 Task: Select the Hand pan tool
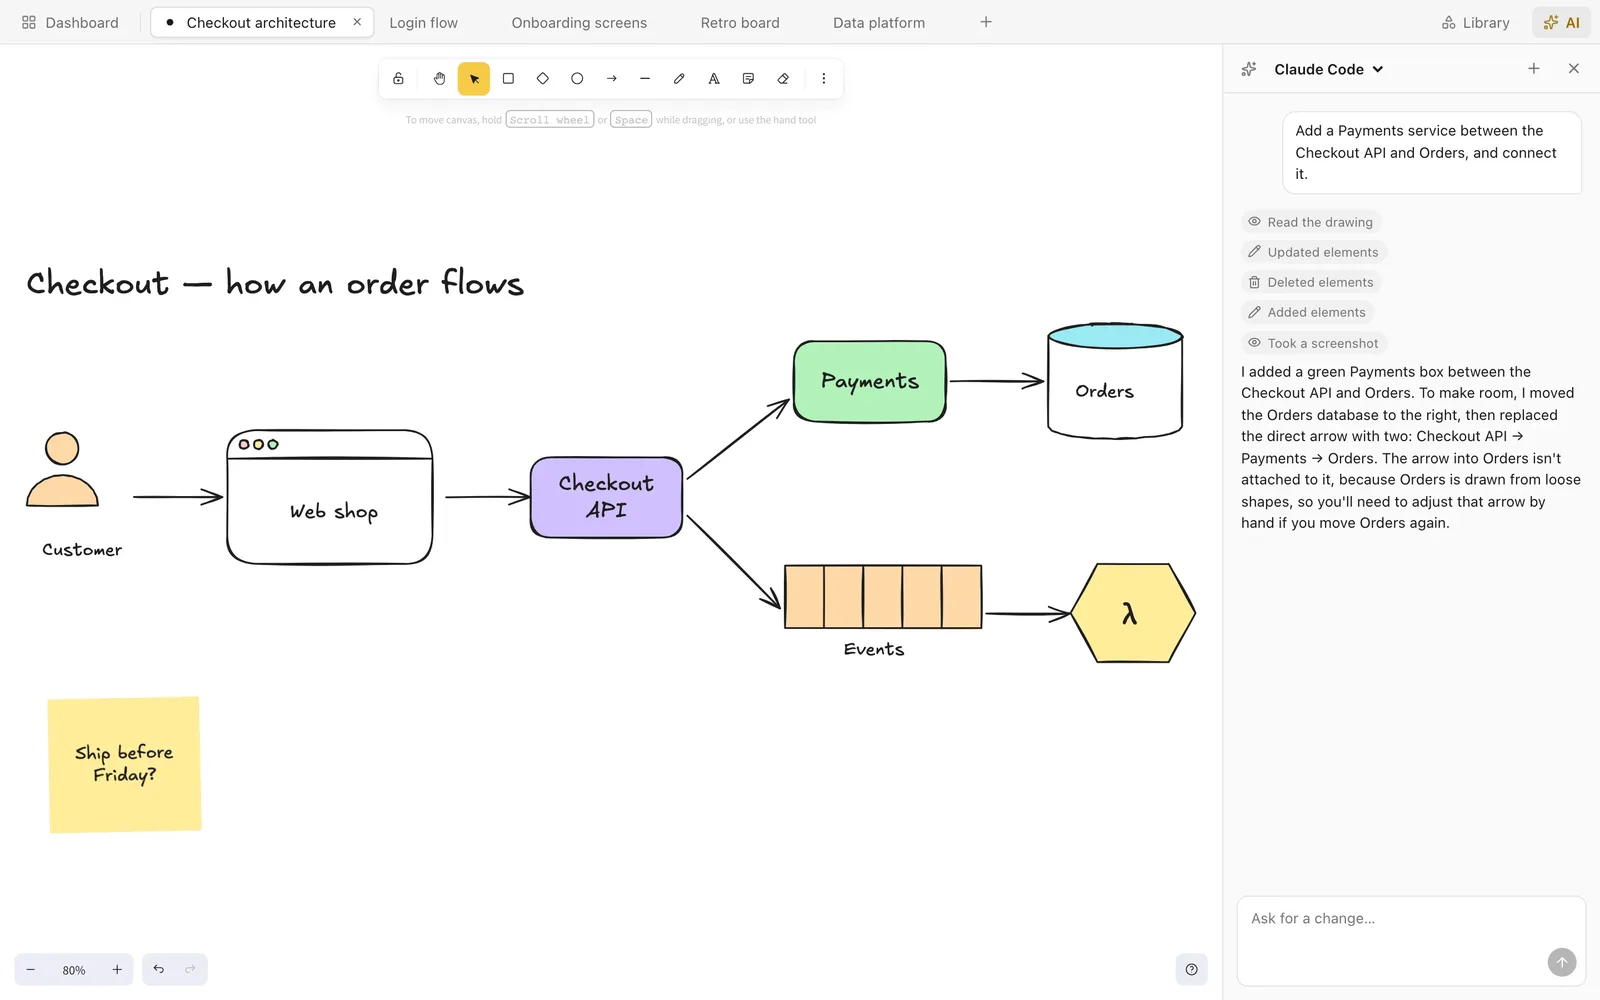tap(439, 79)
